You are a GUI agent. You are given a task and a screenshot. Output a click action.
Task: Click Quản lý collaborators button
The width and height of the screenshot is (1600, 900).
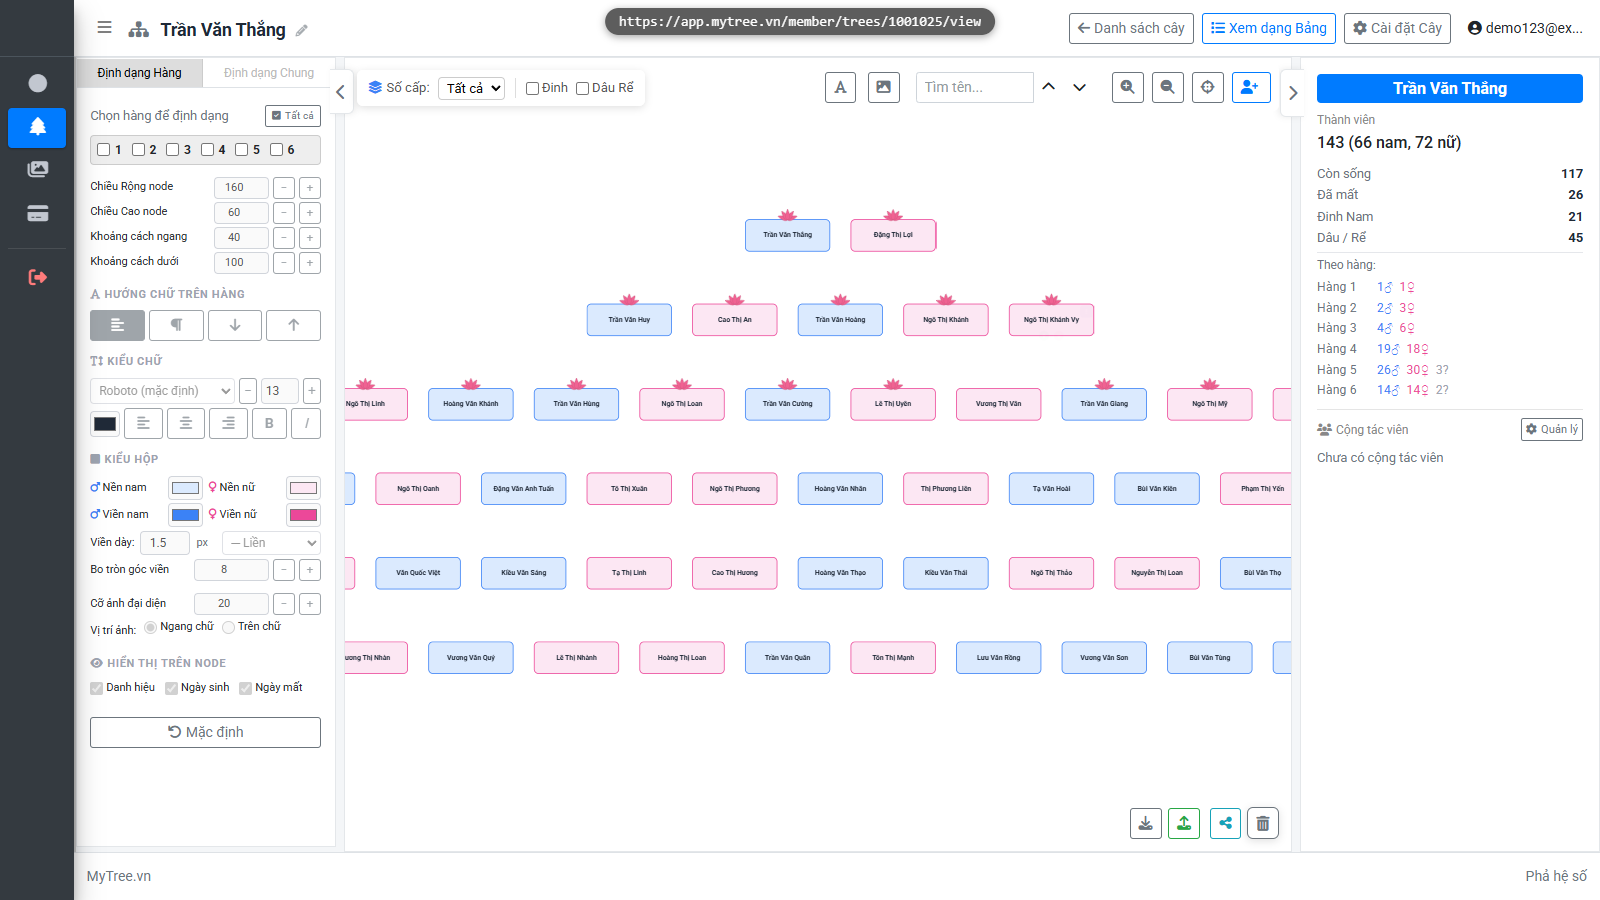pyautogui.click(x=1552, y=429)
